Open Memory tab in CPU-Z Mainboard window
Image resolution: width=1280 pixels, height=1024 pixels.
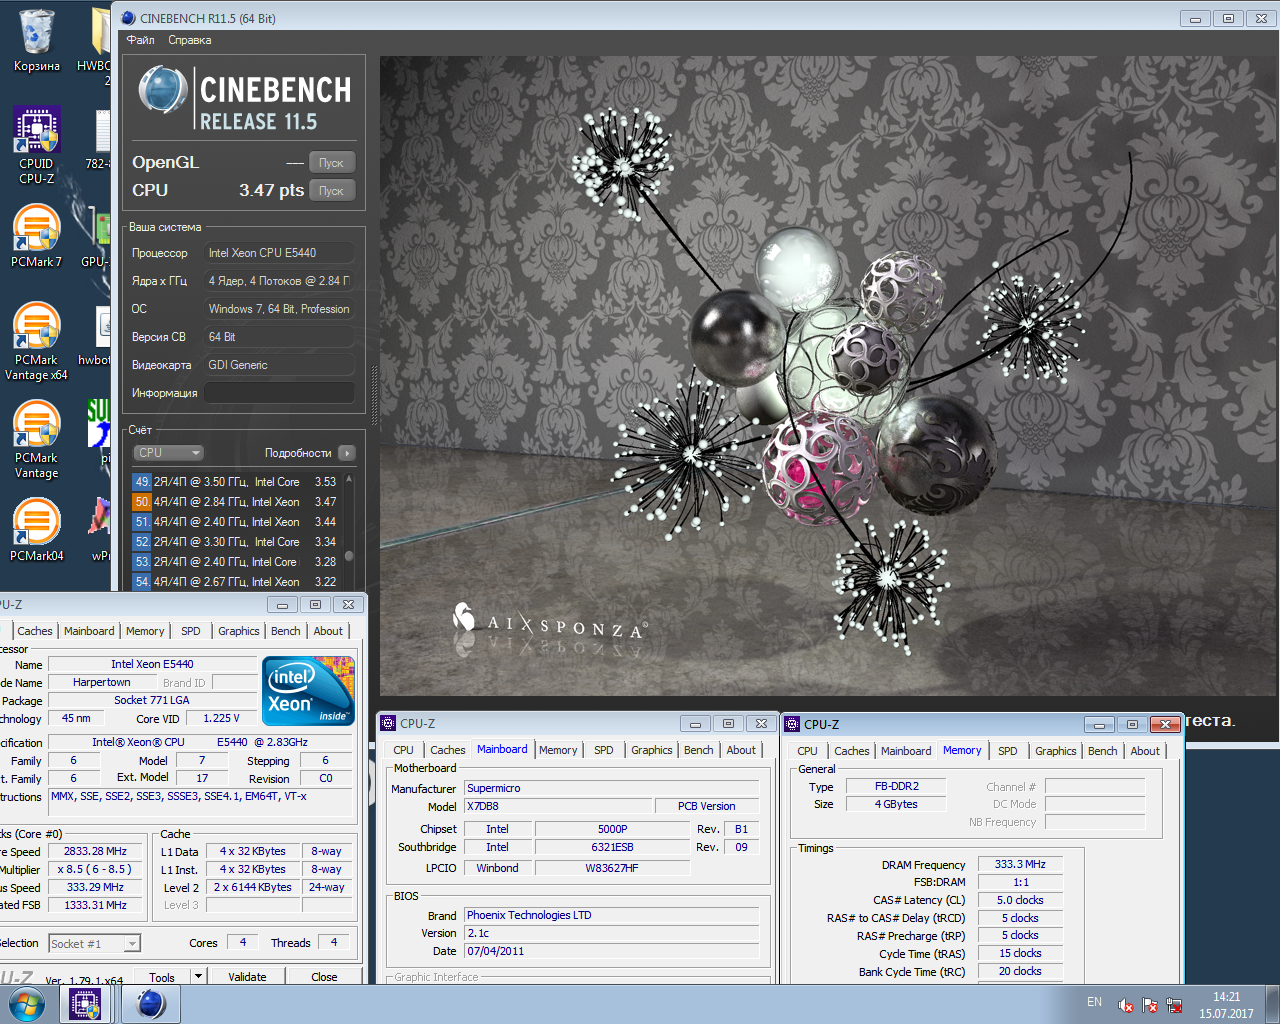tap(558, 750)
